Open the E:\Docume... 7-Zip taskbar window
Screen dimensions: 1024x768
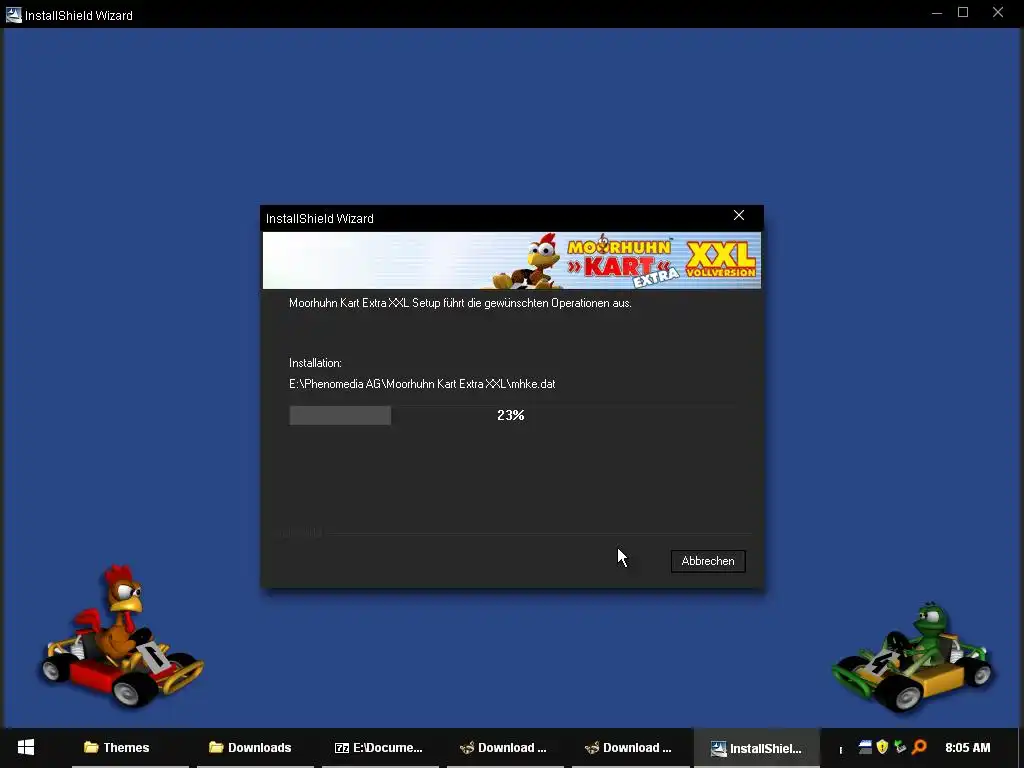point(379,748)
